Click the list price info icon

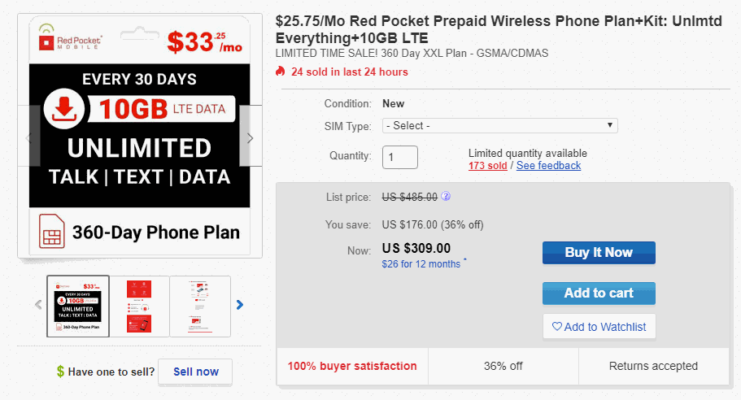pyautogui.click(x=445, y=197)
